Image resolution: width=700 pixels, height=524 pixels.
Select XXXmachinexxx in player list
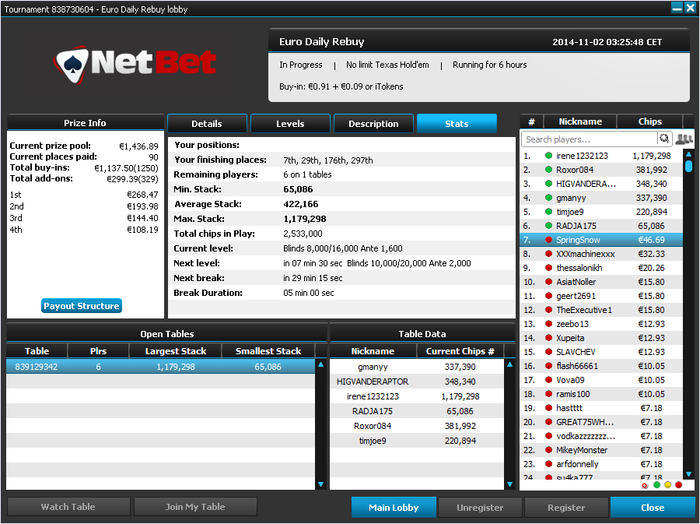point(601,254)
